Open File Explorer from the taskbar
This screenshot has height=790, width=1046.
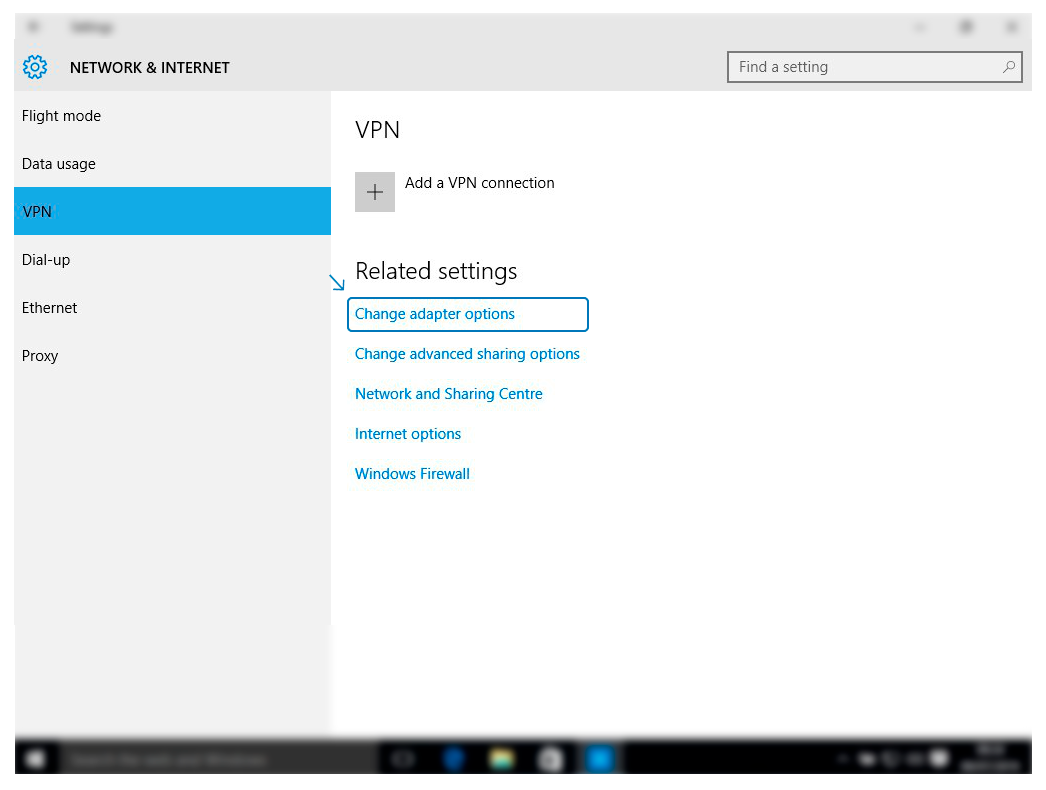pos(501,759)
